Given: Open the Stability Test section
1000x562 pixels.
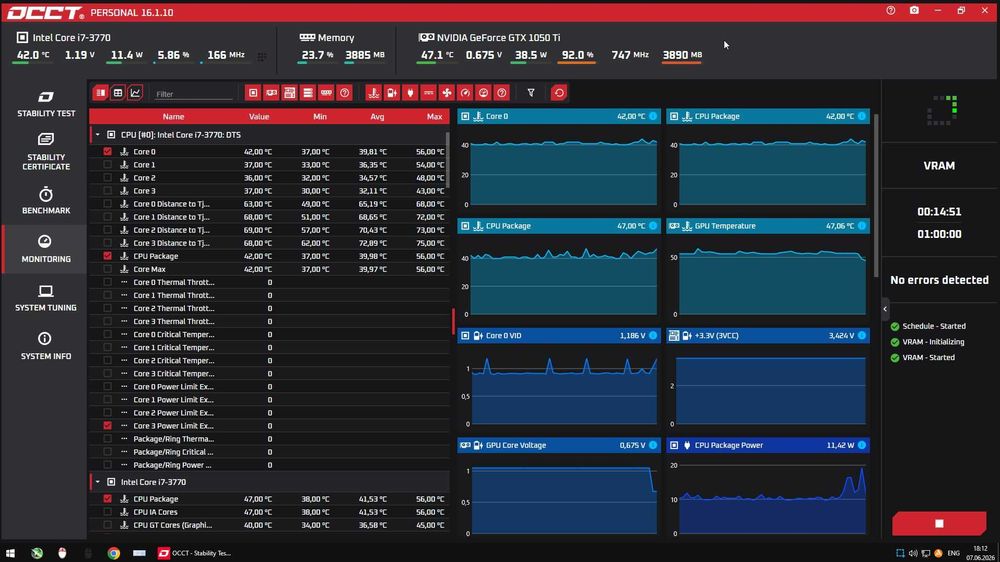Looking at the screenshot, I should 46,104.
